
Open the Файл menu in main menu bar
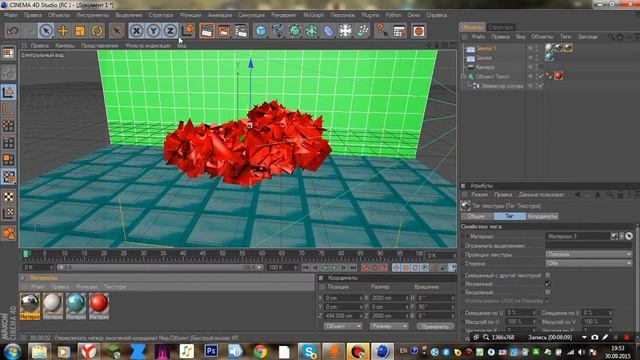point(11,15)
